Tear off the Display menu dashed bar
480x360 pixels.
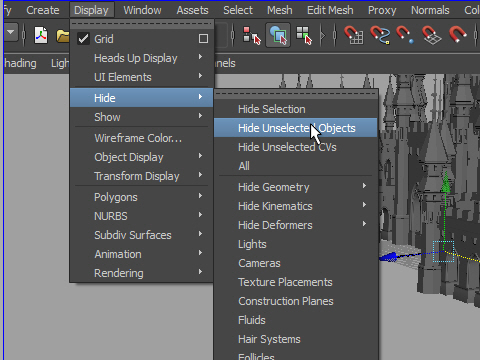click(x=141, y=24)
